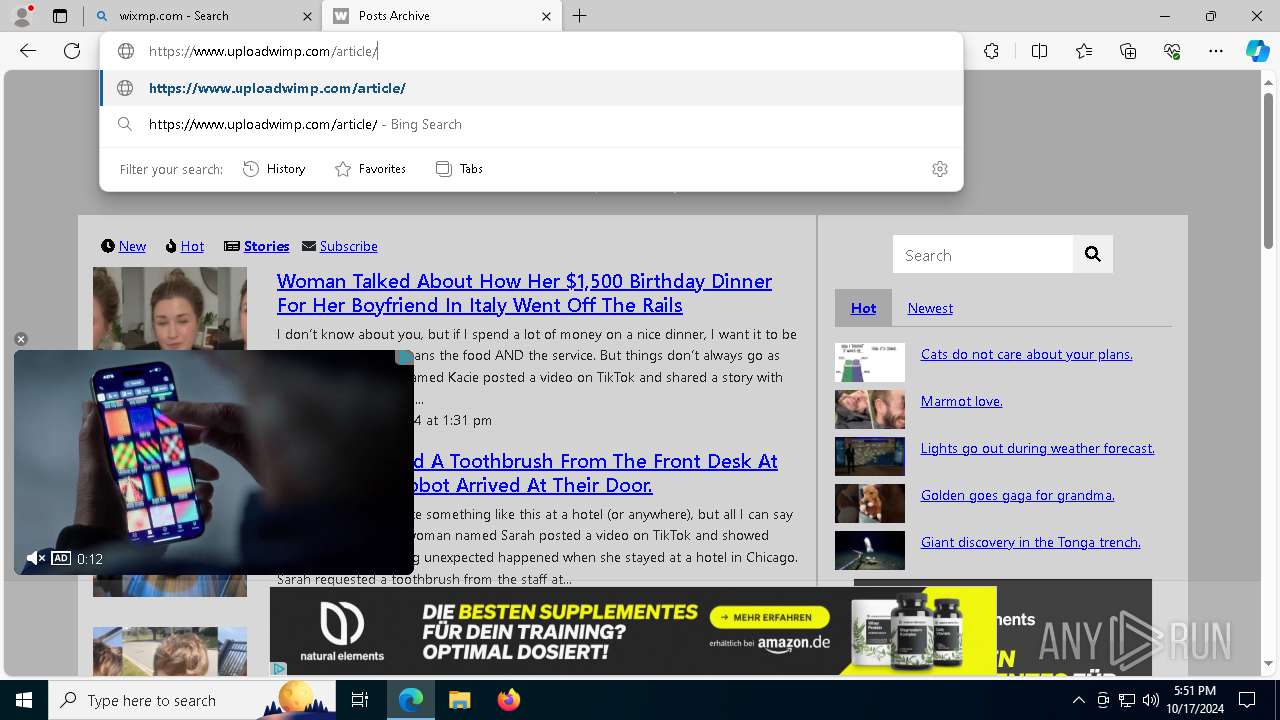Viewport: 1280px width, 720px height.
Task: Open Settings and more ellipsis menu
Action: point(1216,51)
